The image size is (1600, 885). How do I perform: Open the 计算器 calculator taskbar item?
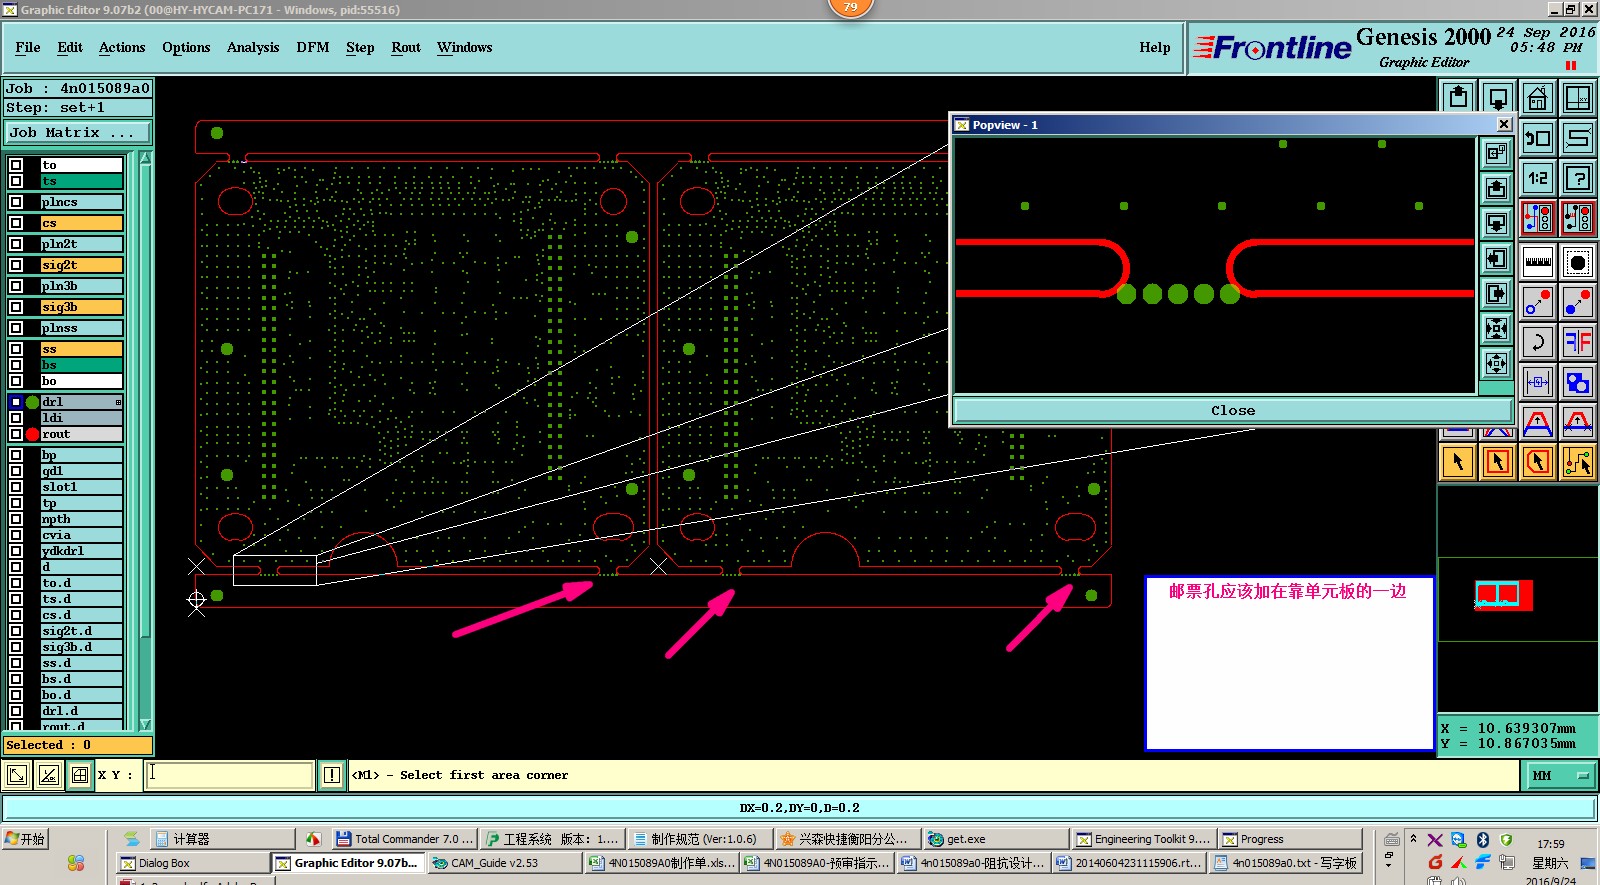point(222,839)
